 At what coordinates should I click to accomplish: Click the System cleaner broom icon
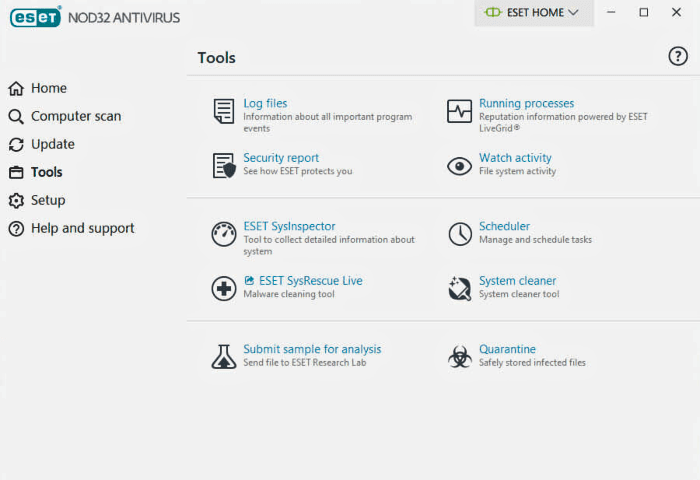tap(460, 288)
